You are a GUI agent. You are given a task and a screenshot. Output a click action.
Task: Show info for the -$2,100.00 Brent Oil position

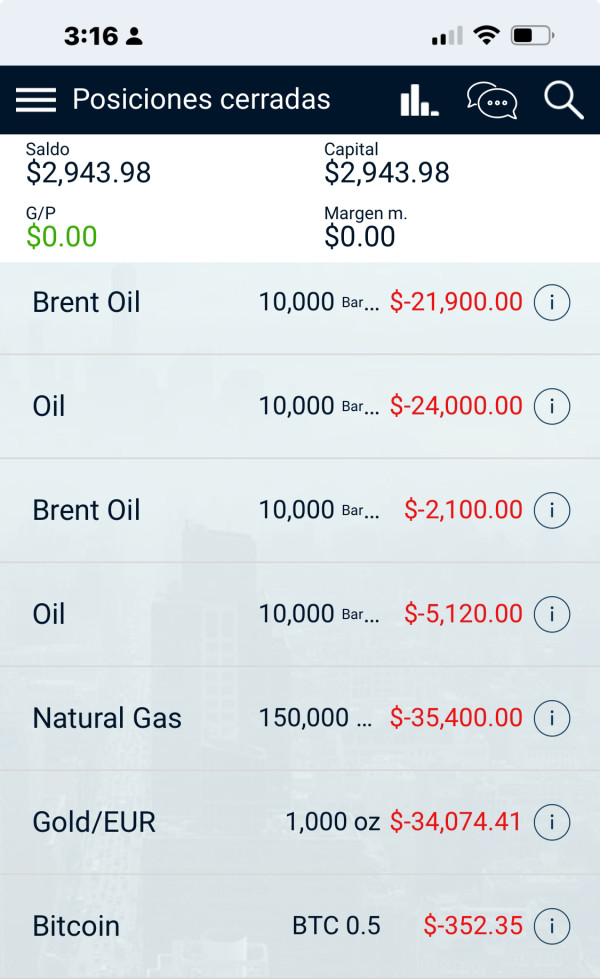552,510
